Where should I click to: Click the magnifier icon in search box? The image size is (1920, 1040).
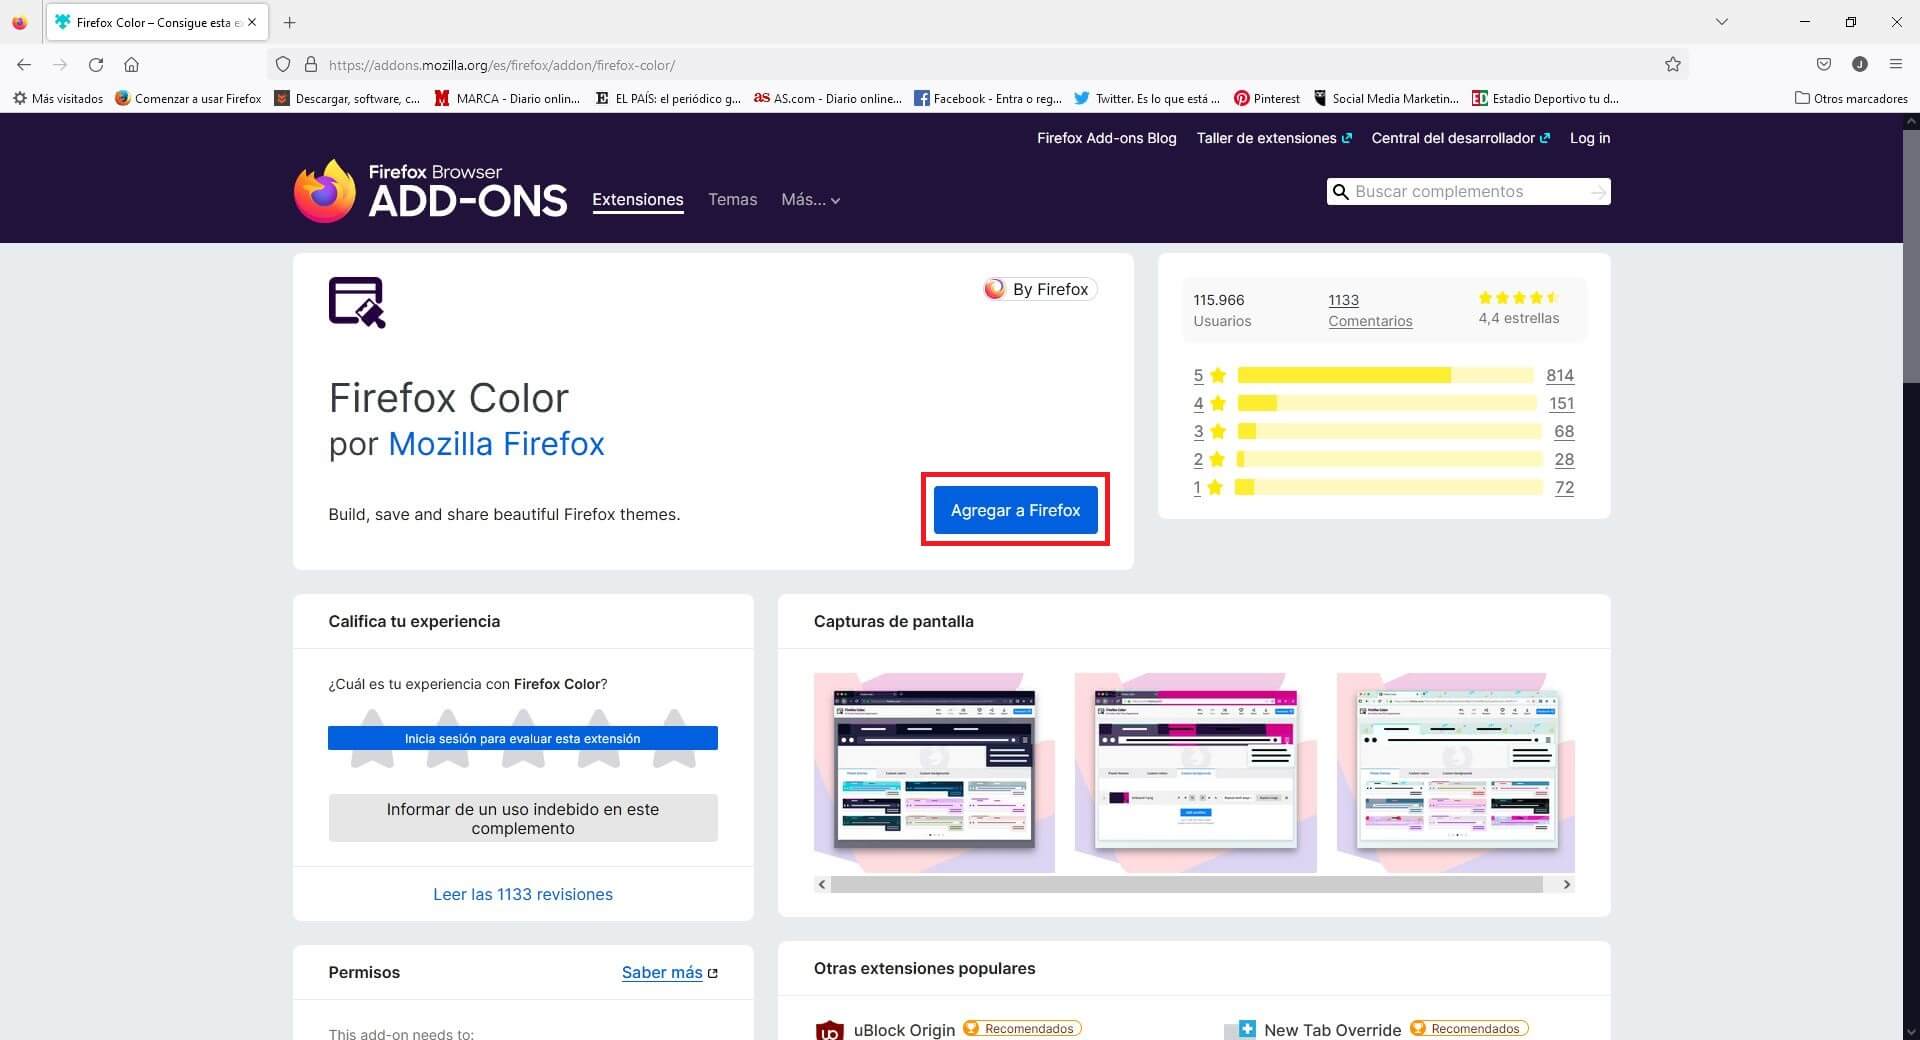point(1341,191)
